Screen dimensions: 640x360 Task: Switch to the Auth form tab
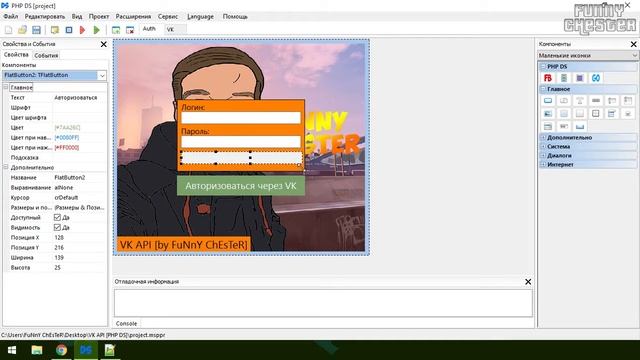coord(149,29)
